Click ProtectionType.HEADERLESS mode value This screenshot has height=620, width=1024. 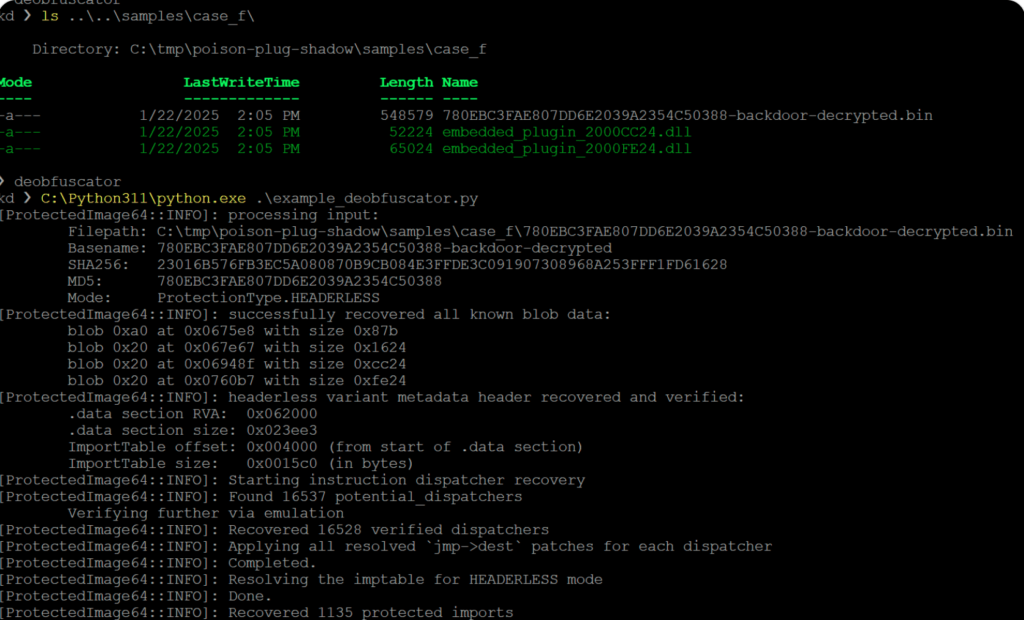click(268, 298)
